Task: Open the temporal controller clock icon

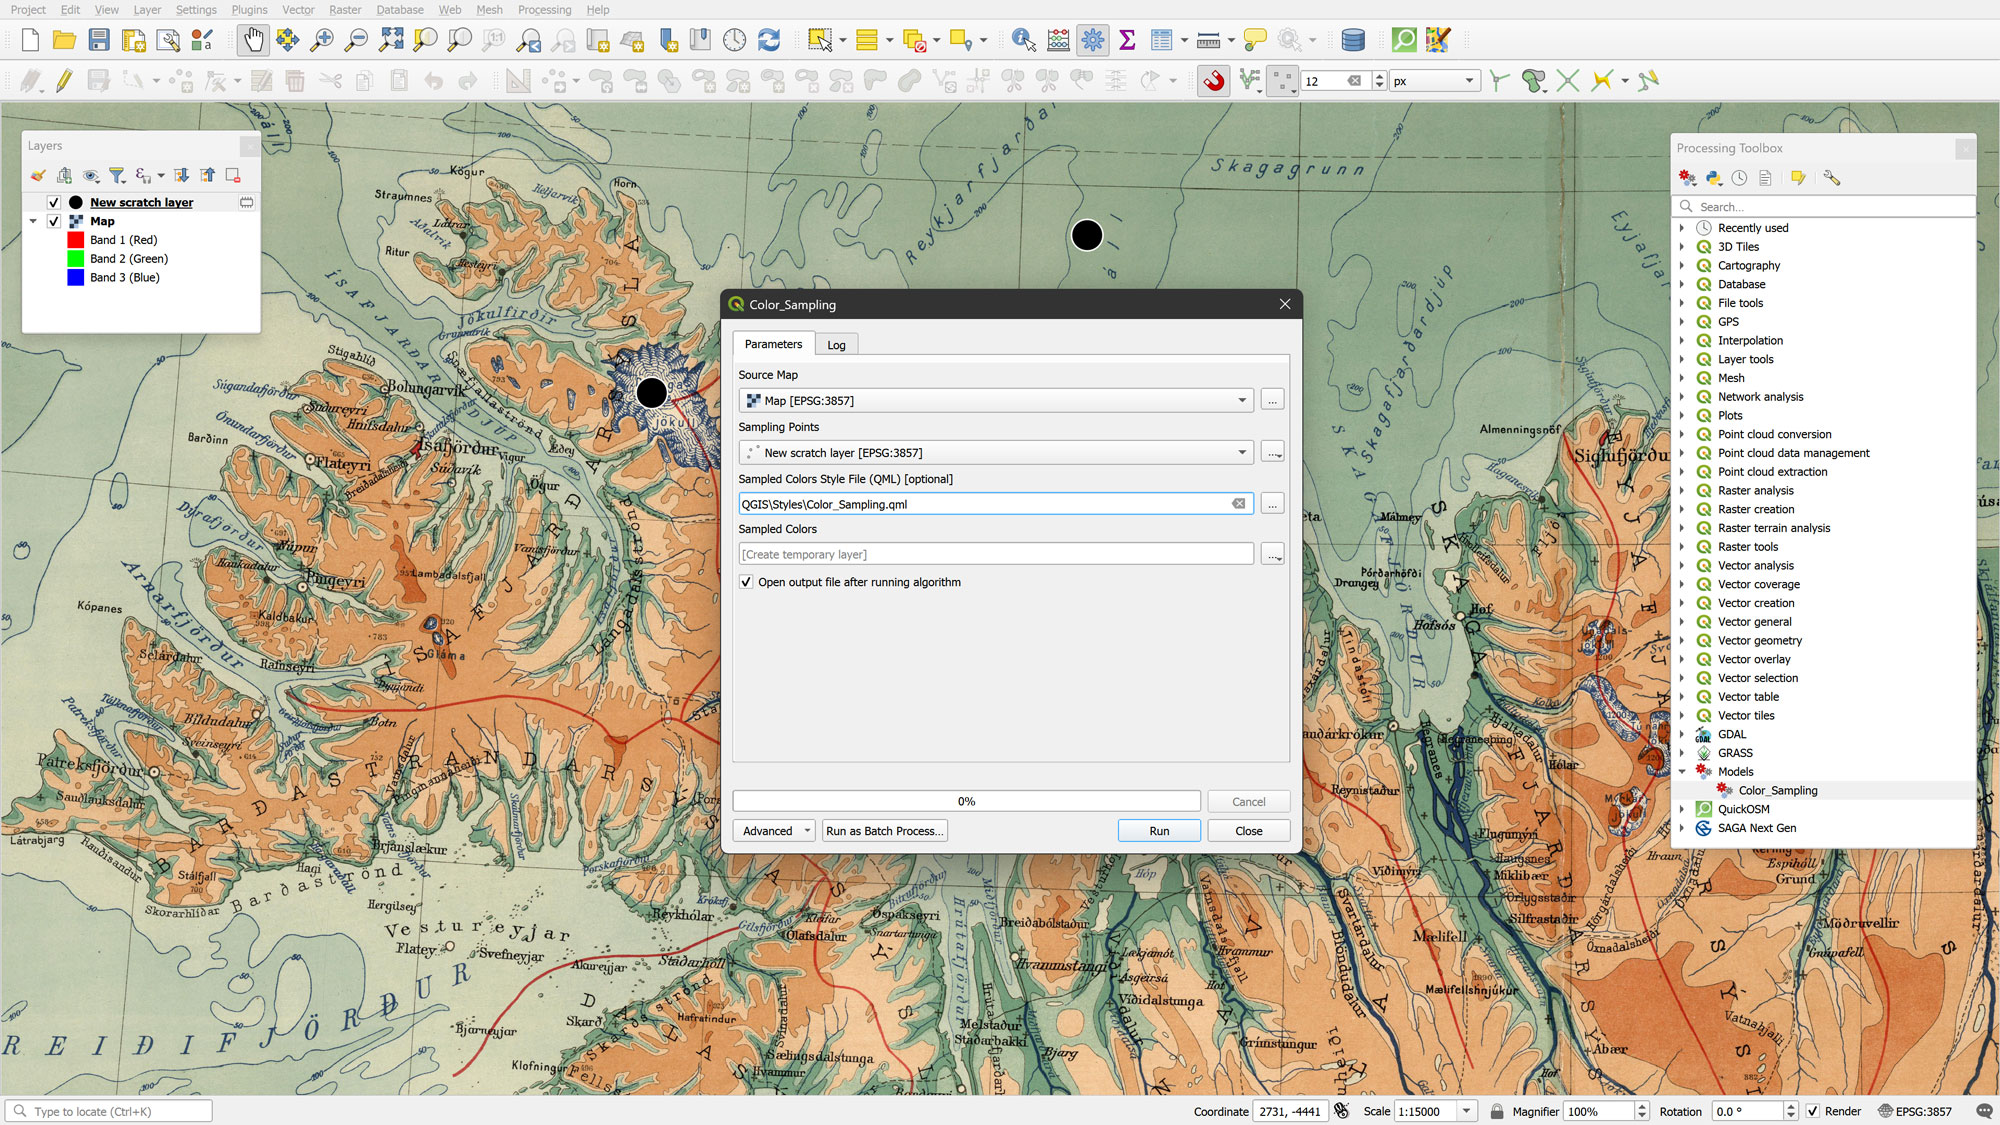Action: 734,40
